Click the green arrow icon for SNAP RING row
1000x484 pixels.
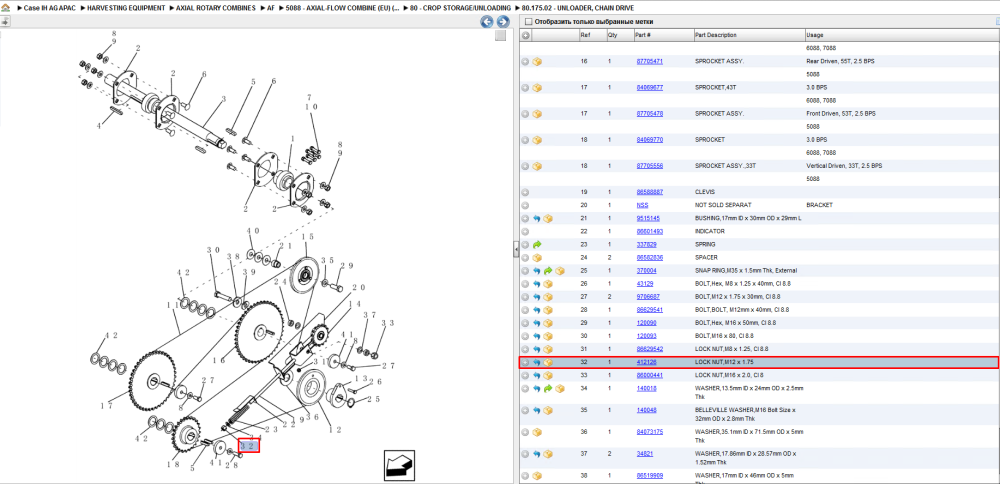point(548,271)
